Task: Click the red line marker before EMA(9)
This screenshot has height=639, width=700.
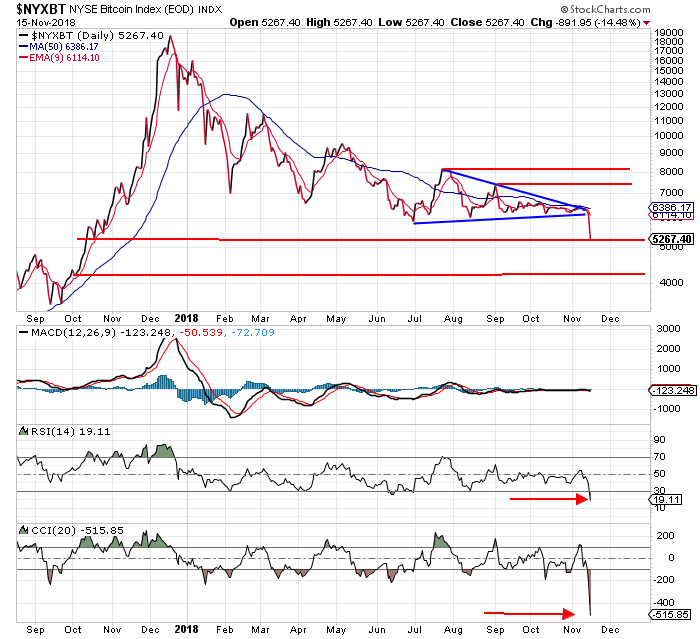Action: [x=24, y=58]
